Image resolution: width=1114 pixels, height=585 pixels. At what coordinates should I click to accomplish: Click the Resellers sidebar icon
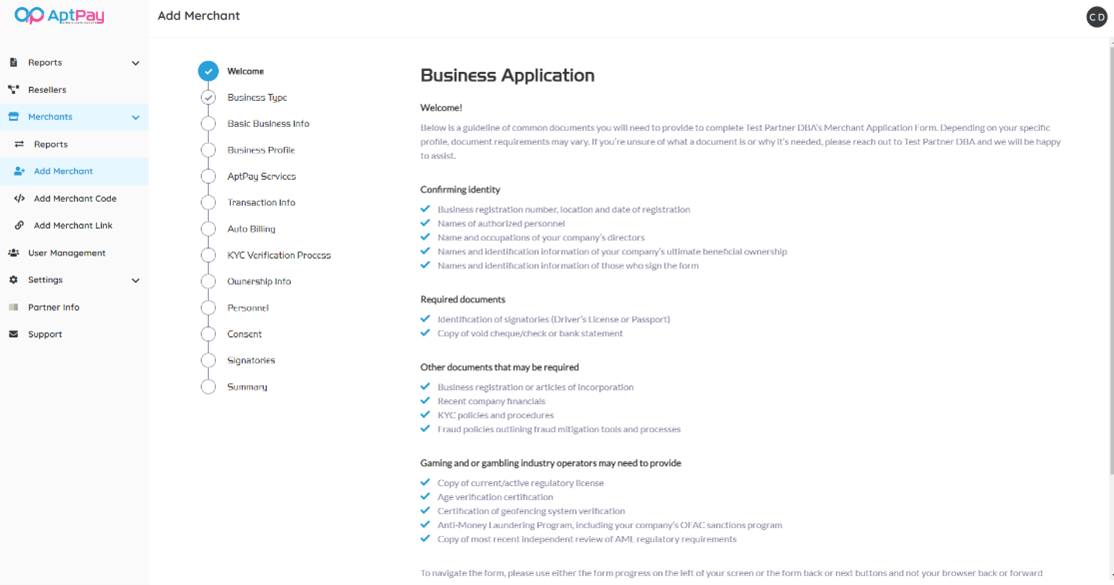click(x=14, y=90)
